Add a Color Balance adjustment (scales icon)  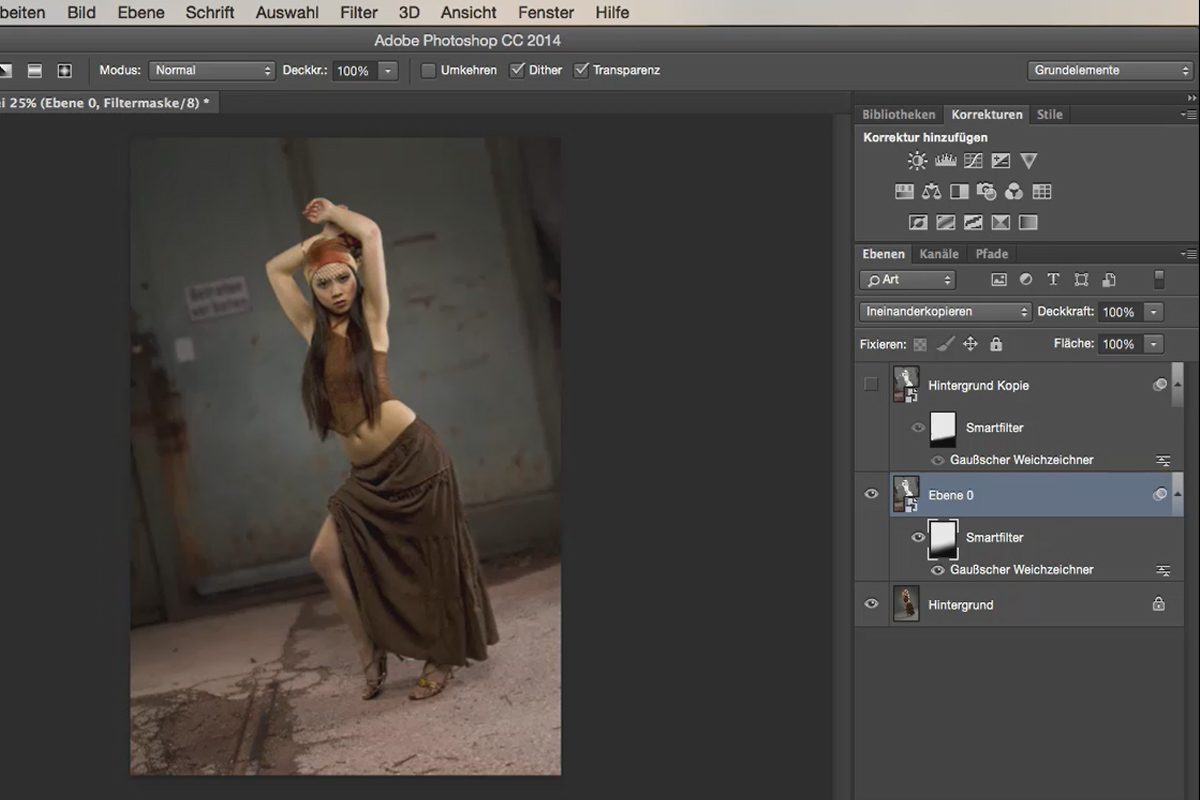(x=932, y=192)
